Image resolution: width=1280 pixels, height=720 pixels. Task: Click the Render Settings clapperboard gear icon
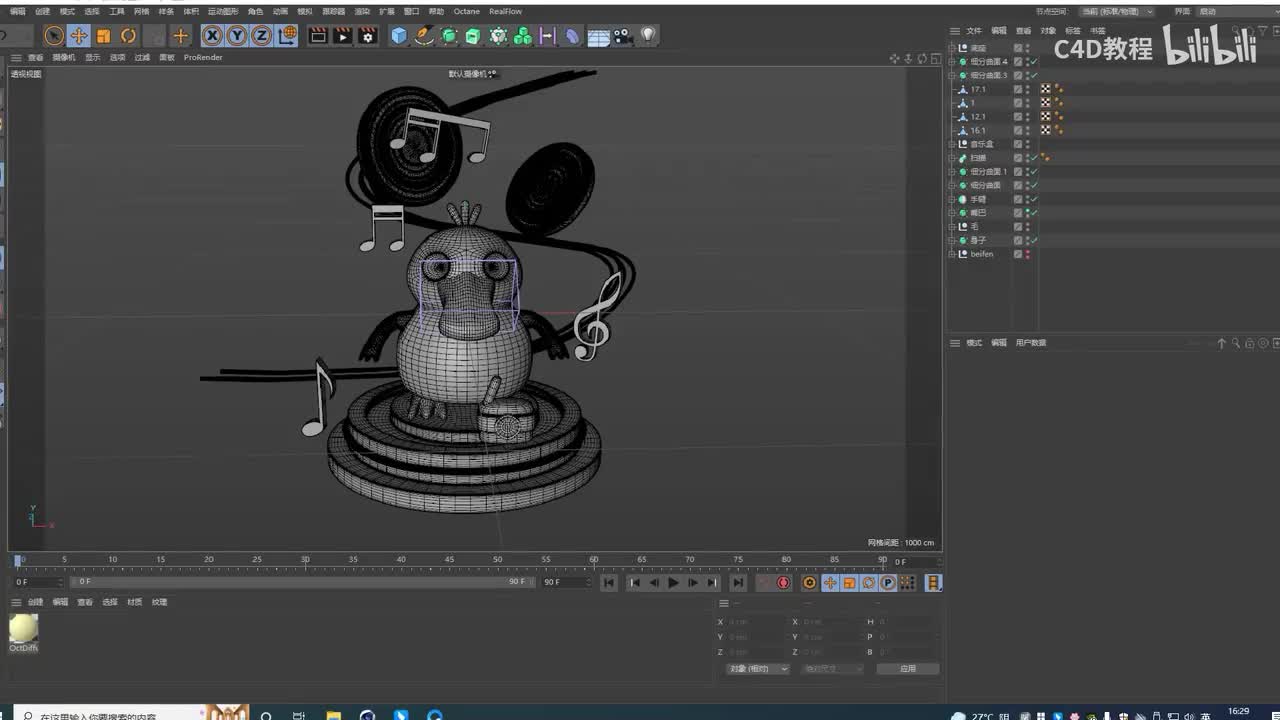[x=368, y=36]
